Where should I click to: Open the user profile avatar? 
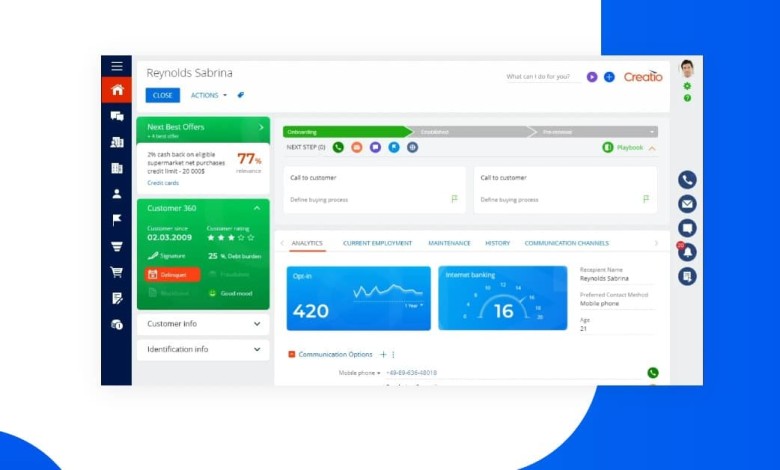pos(687,69)
